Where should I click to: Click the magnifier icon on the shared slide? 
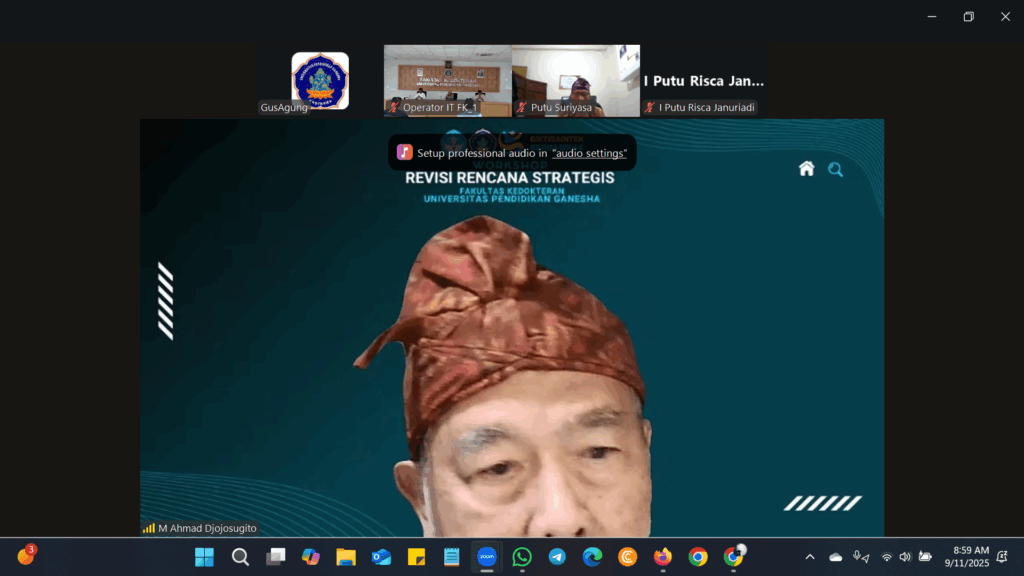coord(835,170)
